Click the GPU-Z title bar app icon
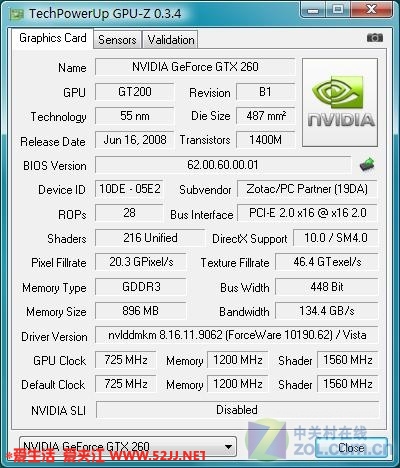 point(16,14)
